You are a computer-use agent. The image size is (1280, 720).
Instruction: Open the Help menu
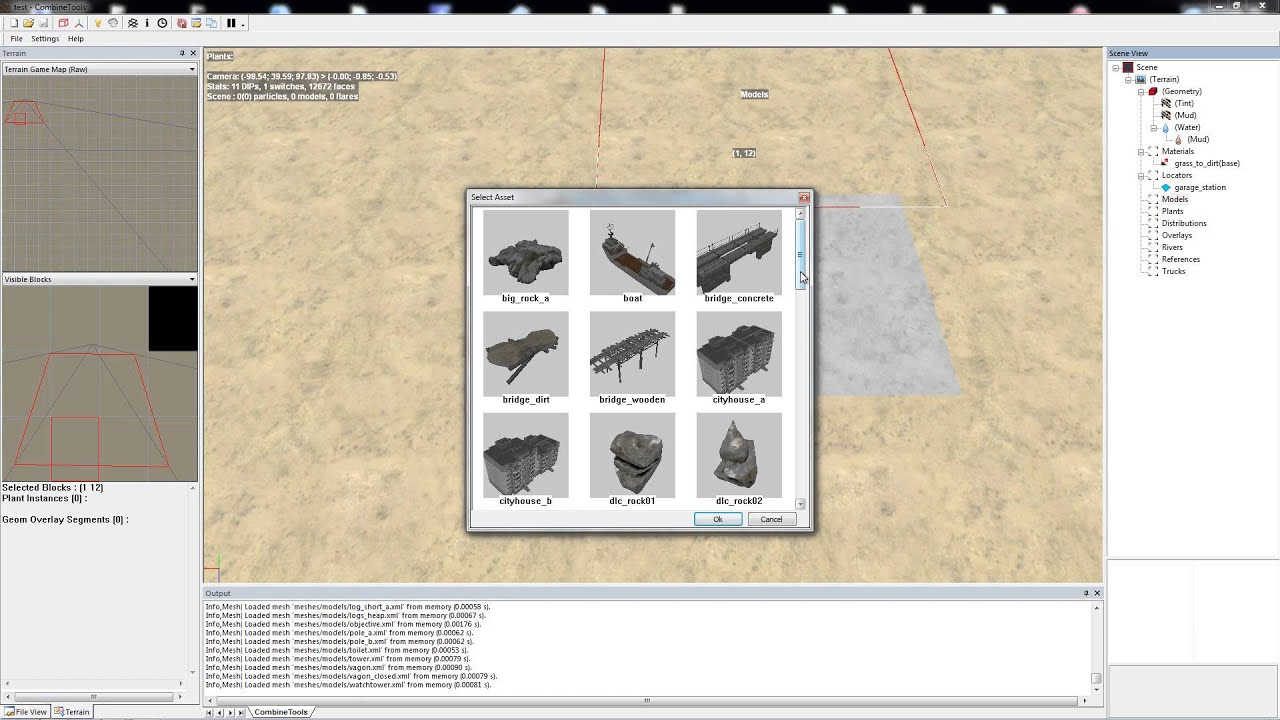point(76,39)
